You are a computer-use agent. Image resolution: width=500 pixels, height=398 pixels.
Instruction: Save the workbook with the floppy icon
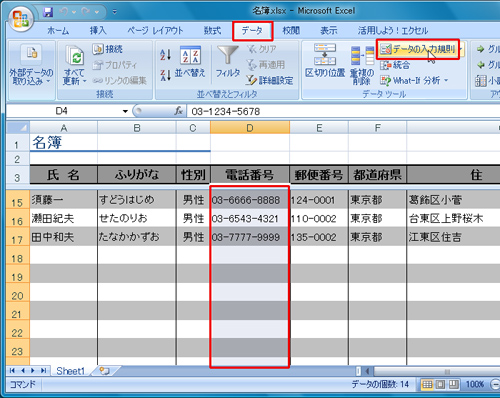[x=48, y=12]
